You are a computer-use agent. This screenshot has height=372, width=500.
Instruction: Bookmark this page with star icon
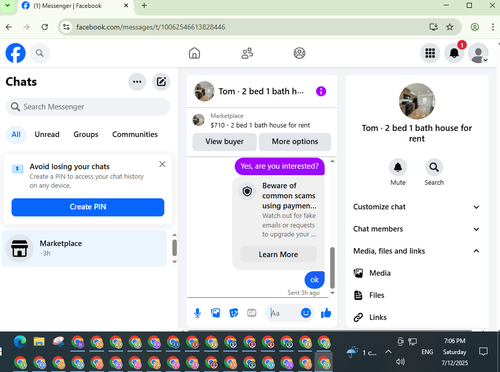pos(450,27)
